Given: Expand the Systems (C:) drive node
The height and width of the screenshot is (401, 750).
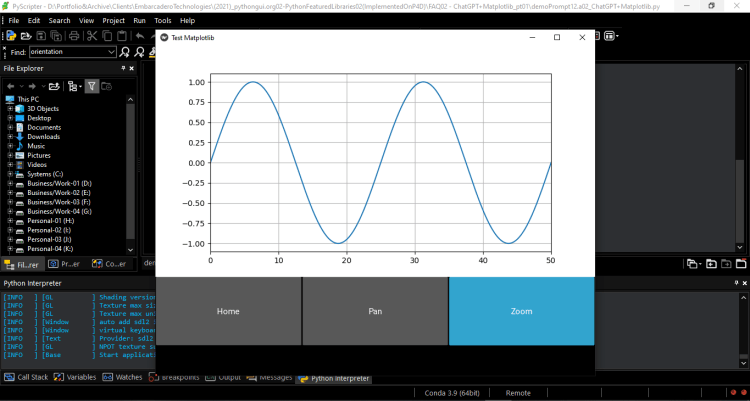Looking at the screenshot, I should 10,174.
